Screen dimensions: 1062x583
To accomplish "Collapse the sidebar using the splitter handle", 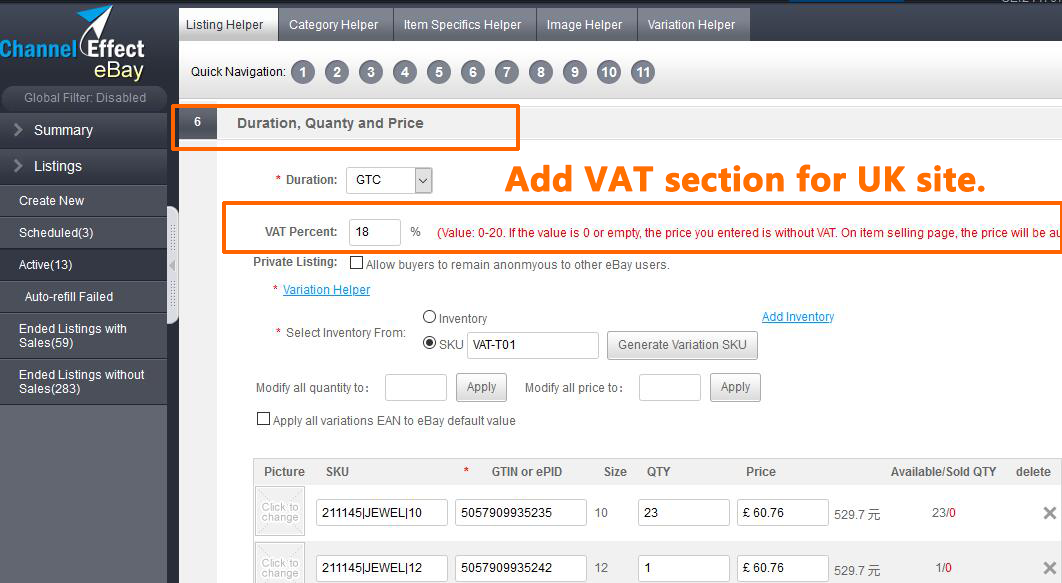I will click(x=172, y=265).
